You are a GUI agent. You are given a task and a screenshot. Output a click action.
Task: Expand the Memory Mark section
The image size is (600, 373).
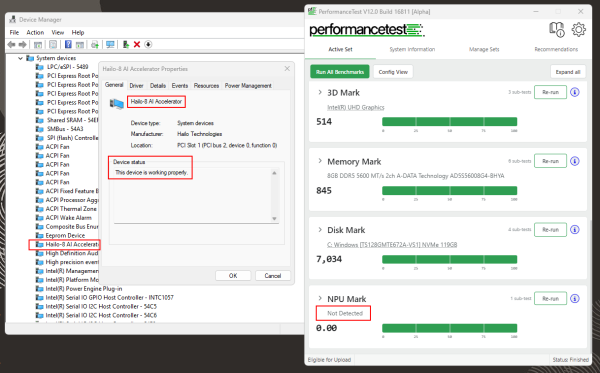[x=320, y=161]
